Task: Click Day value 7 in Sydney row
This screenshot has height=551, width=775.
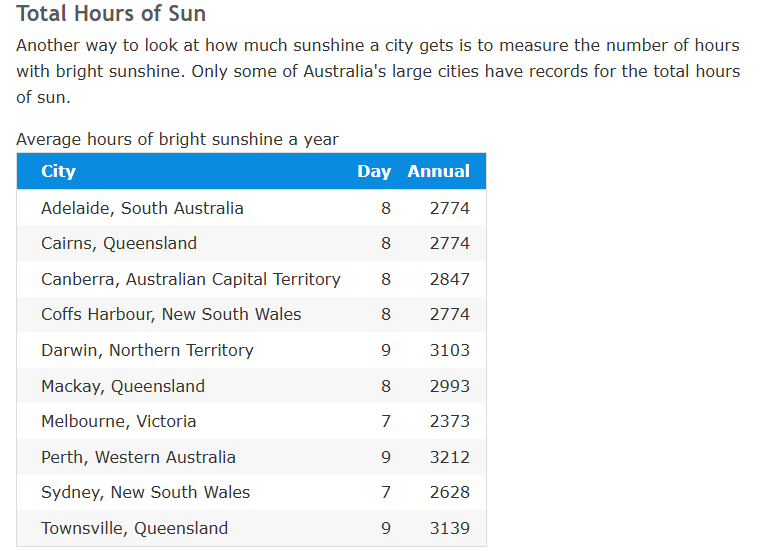Action: (x=386, y=492)
